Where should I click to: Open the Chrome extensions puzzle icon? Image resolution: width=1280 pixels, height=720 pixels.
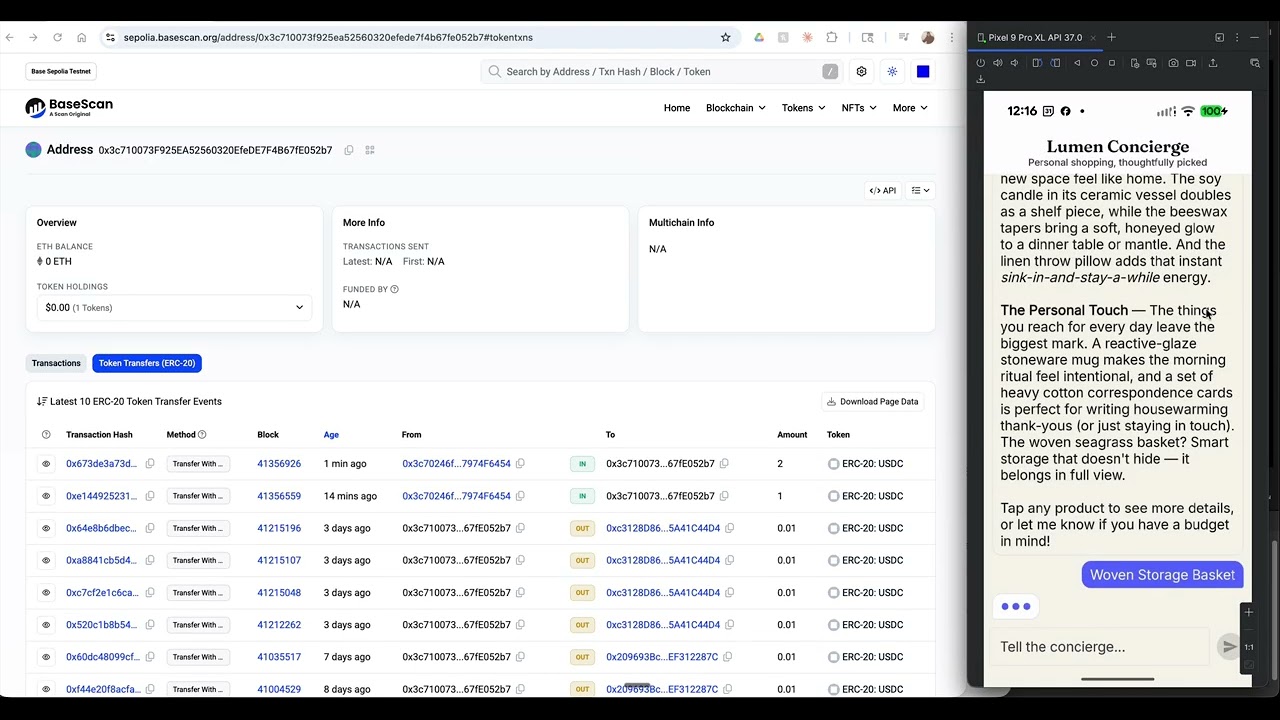(831, 37)
